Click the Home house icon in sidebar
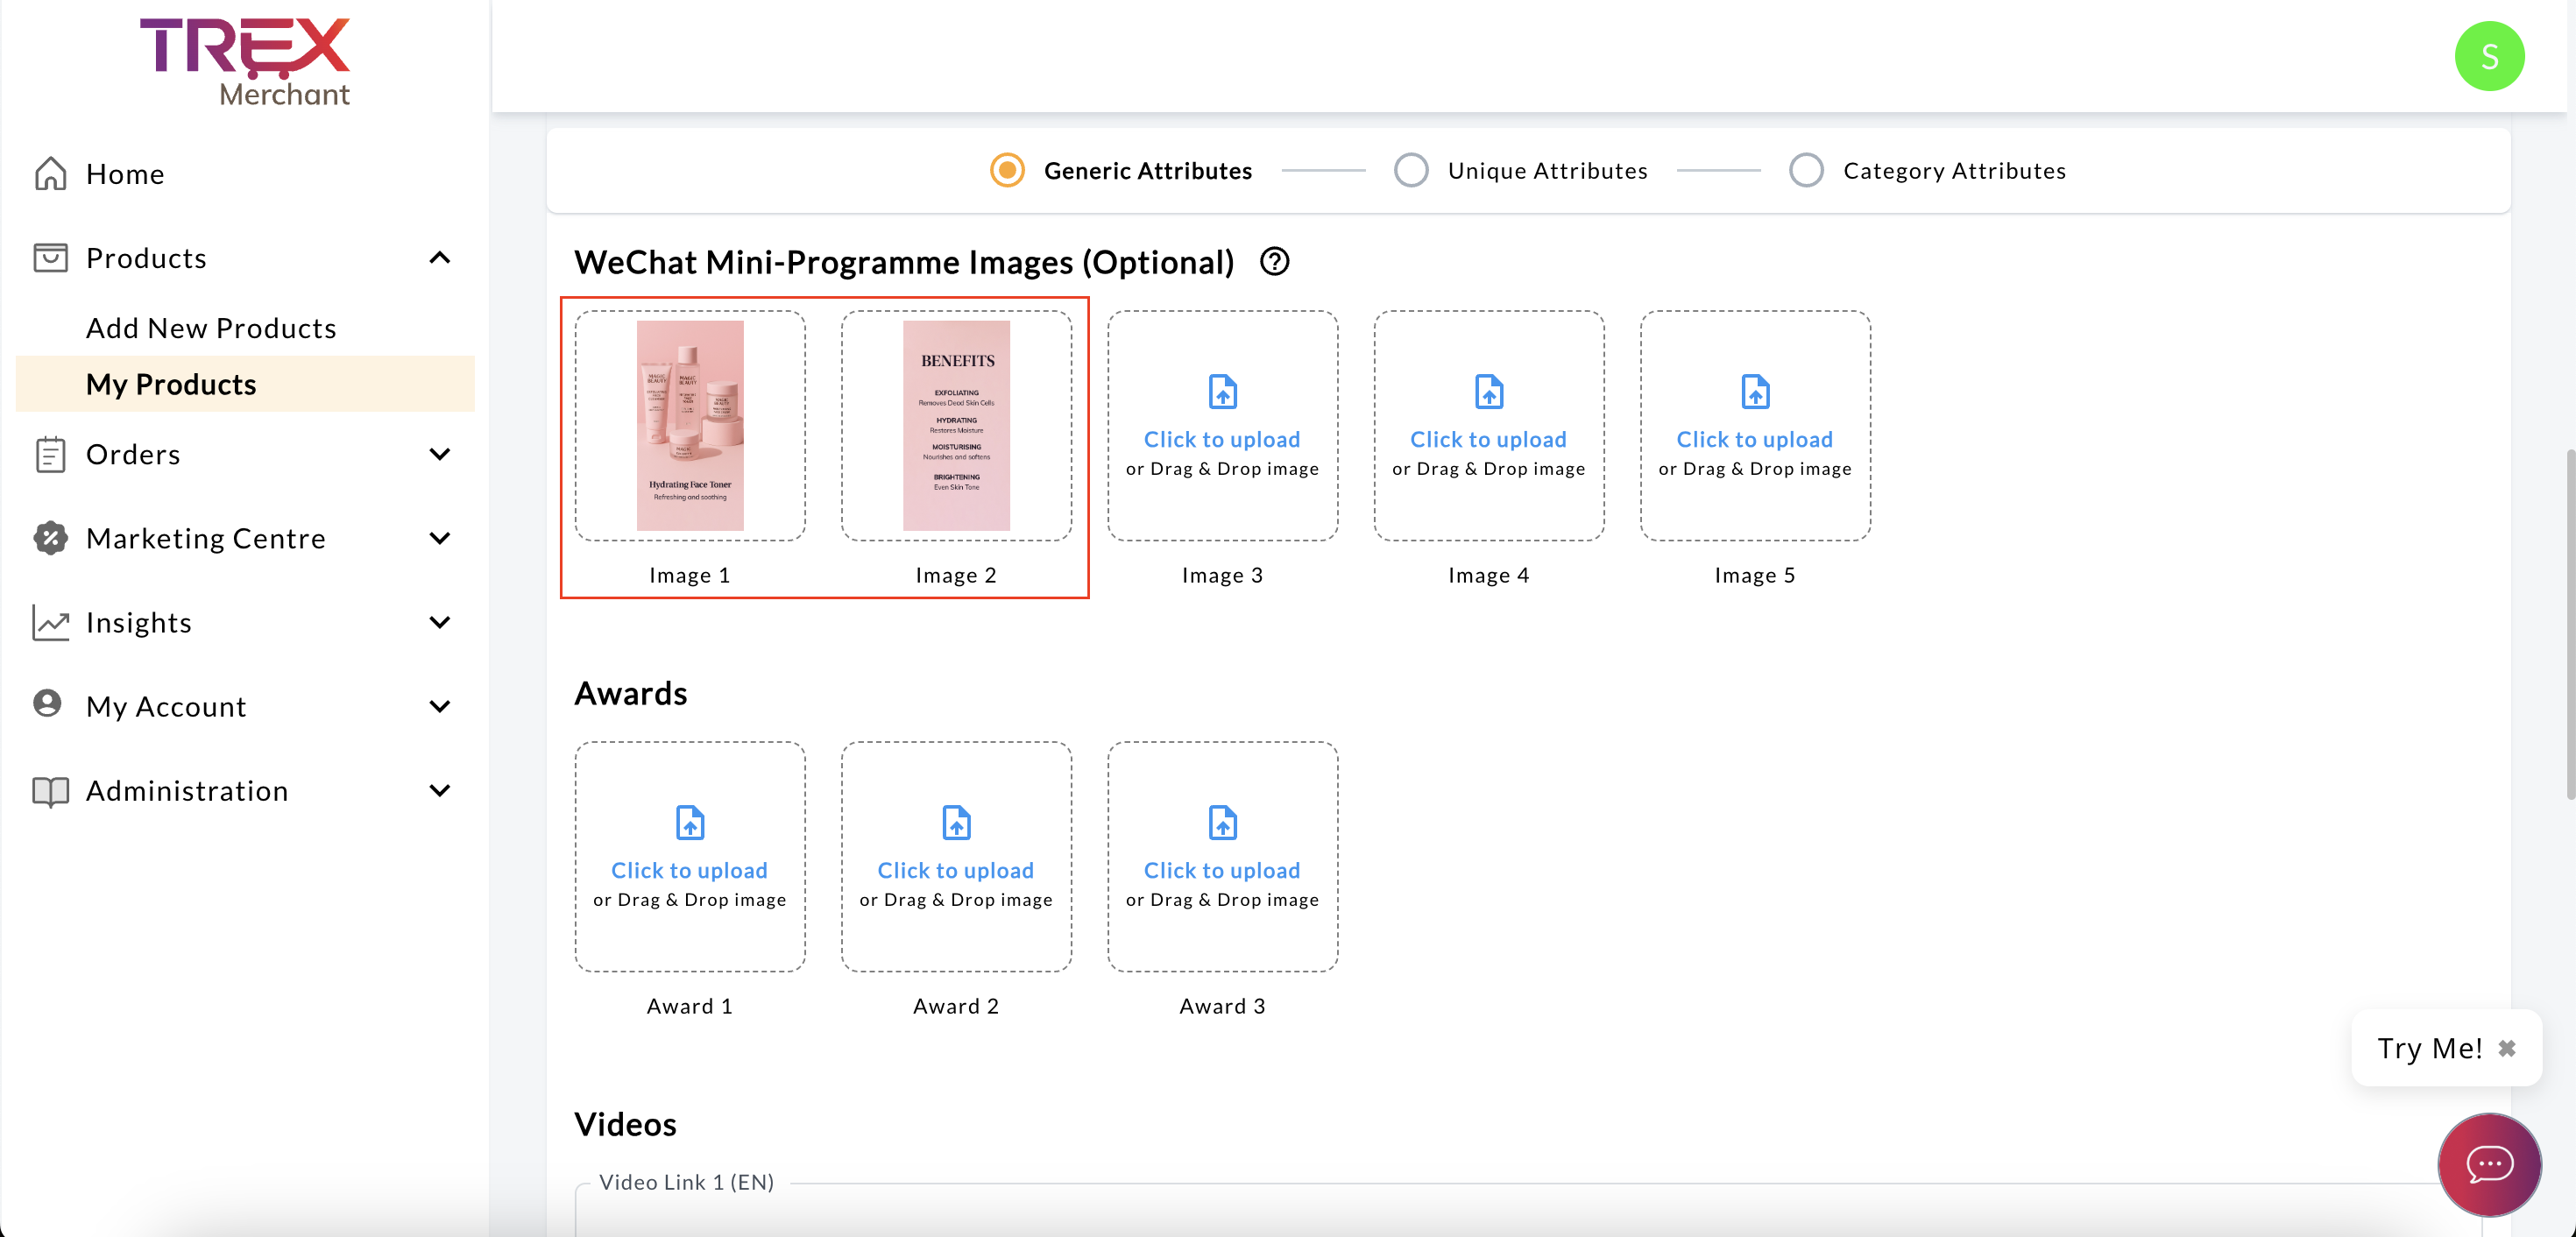Screen dimensions: 2576x1237 (x=50, y=174)
